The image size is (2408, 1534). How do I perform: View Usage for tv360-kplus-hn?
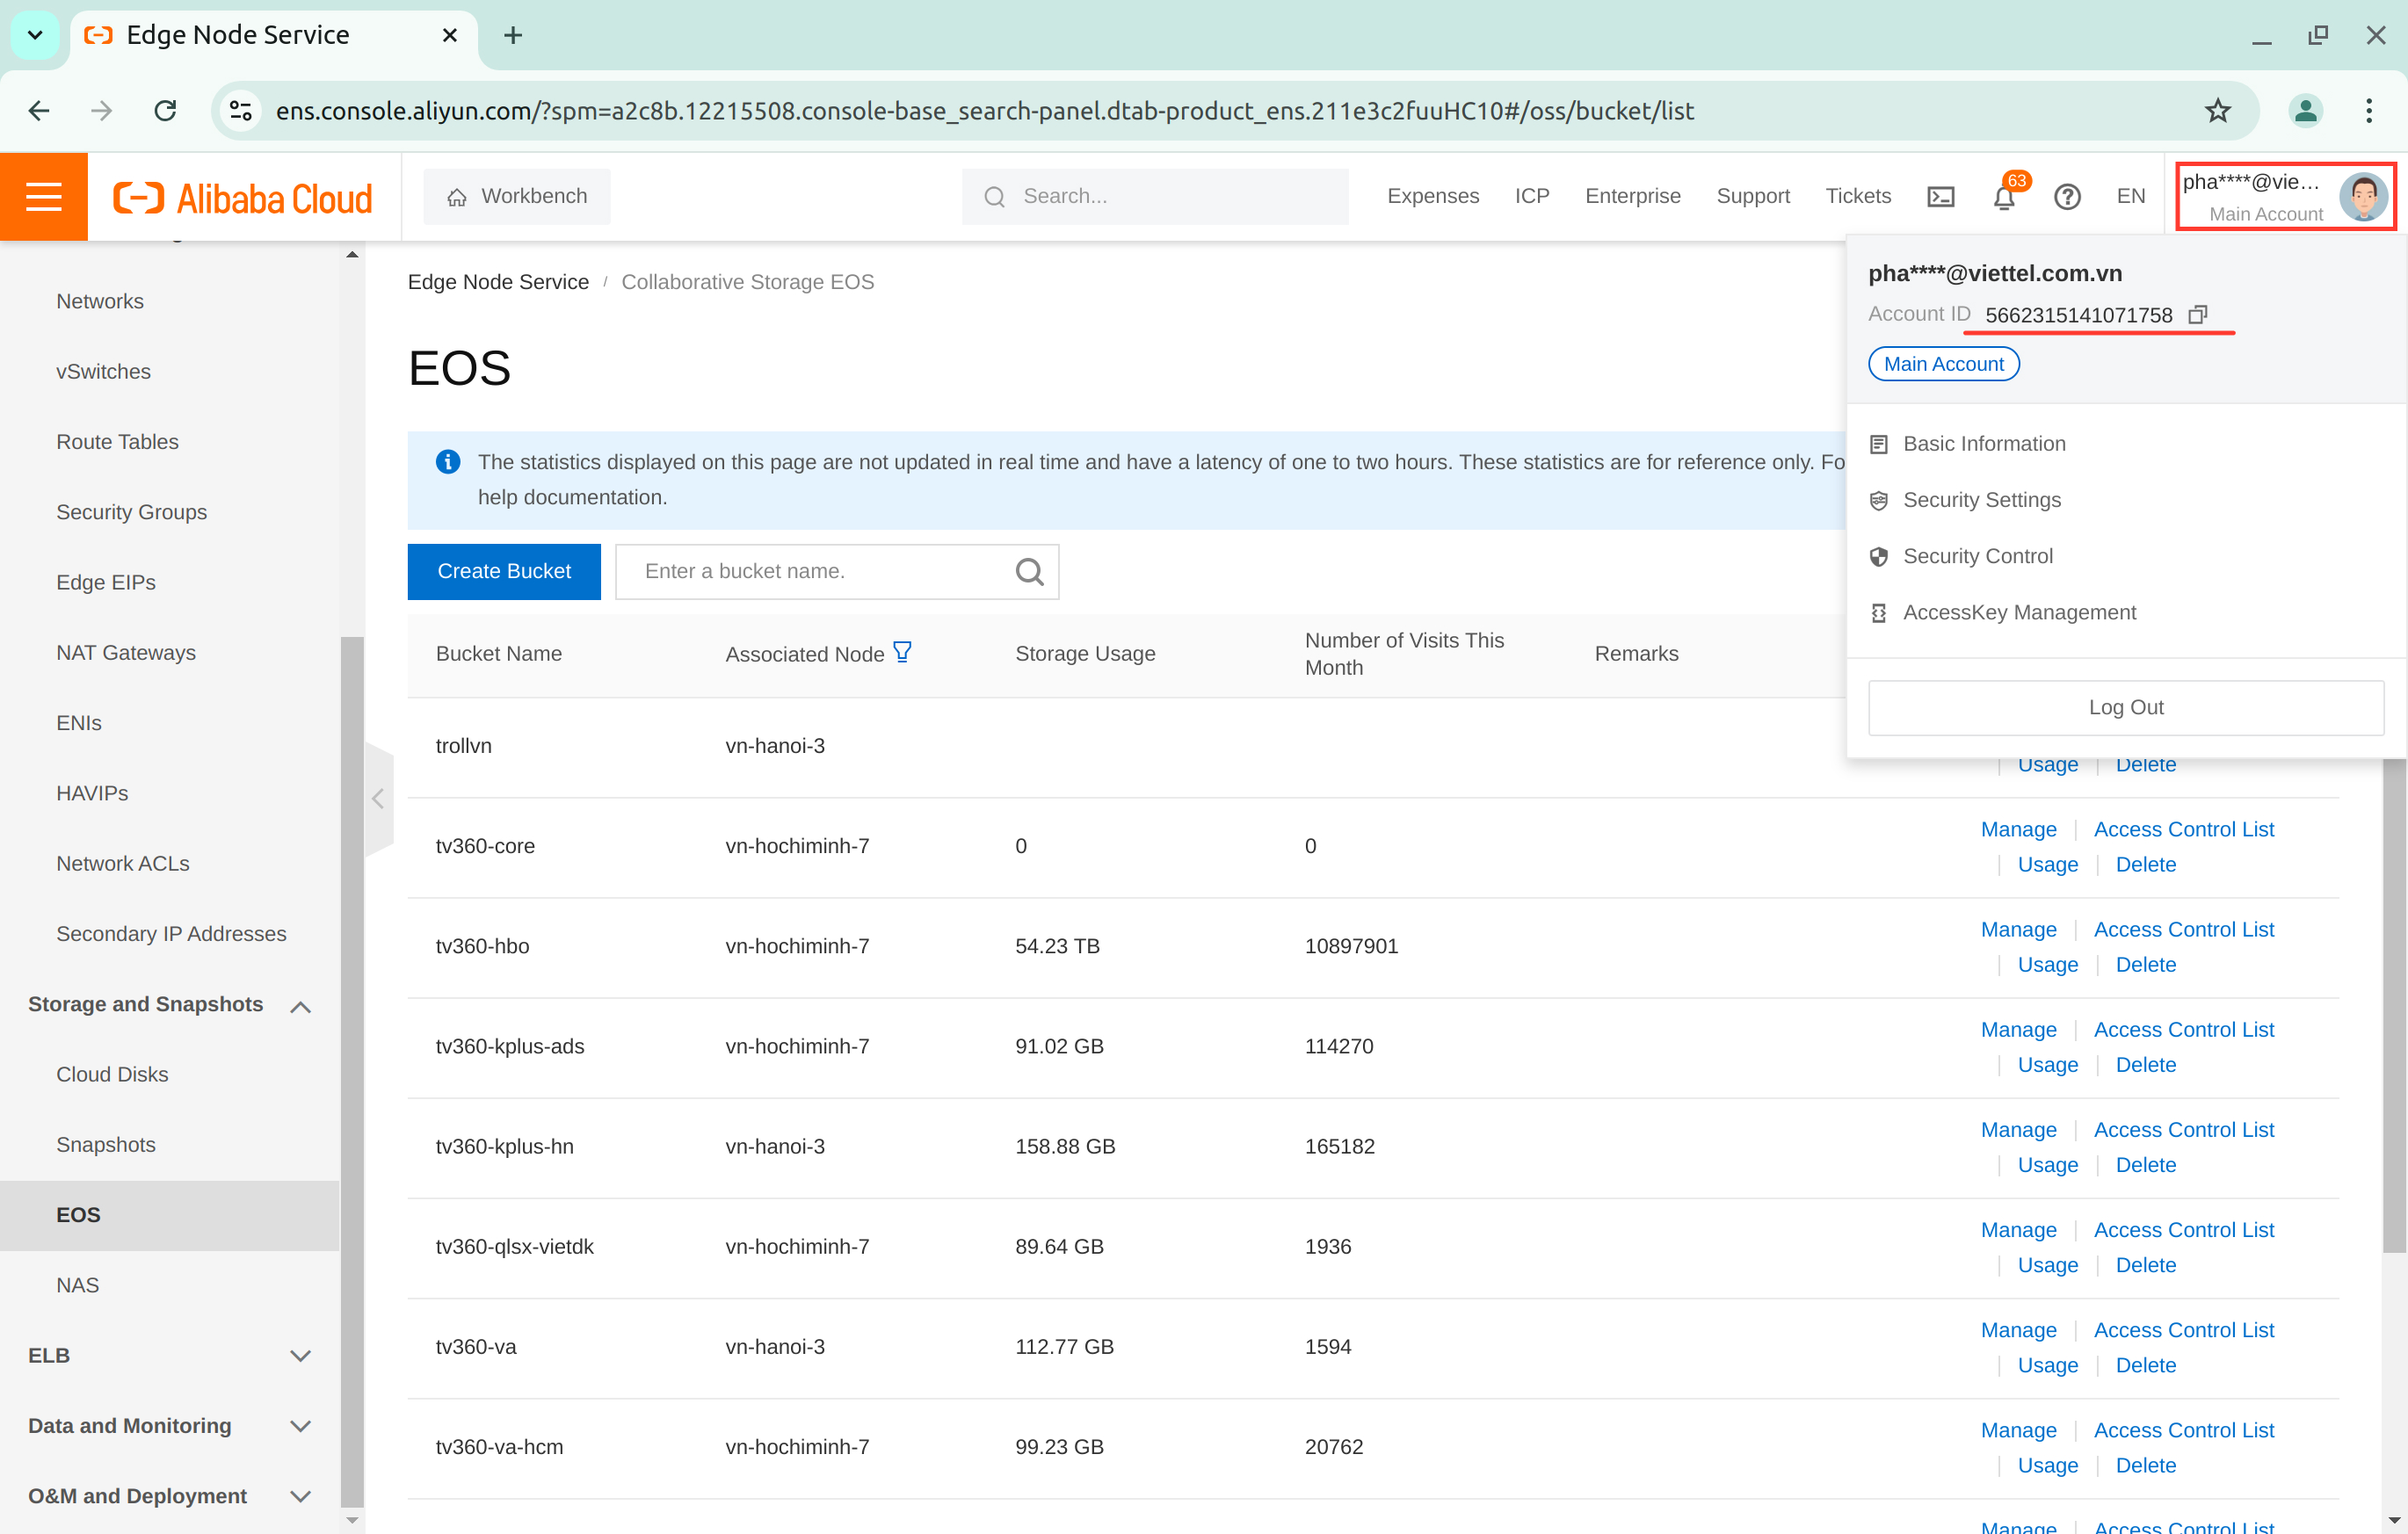[x=2047, y=1164]
